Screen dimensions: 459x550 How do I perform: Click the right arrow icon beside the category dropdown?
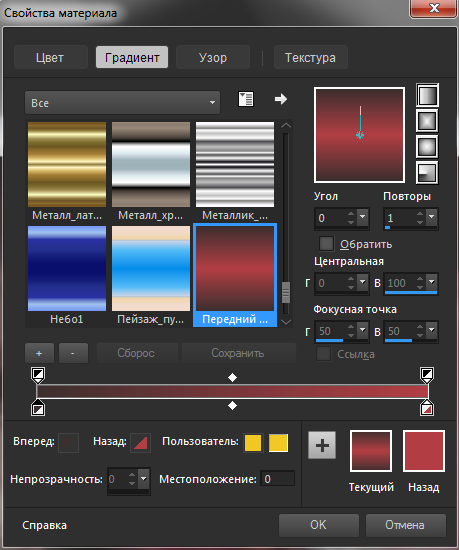pyautogui.click(x=281, y=99)
